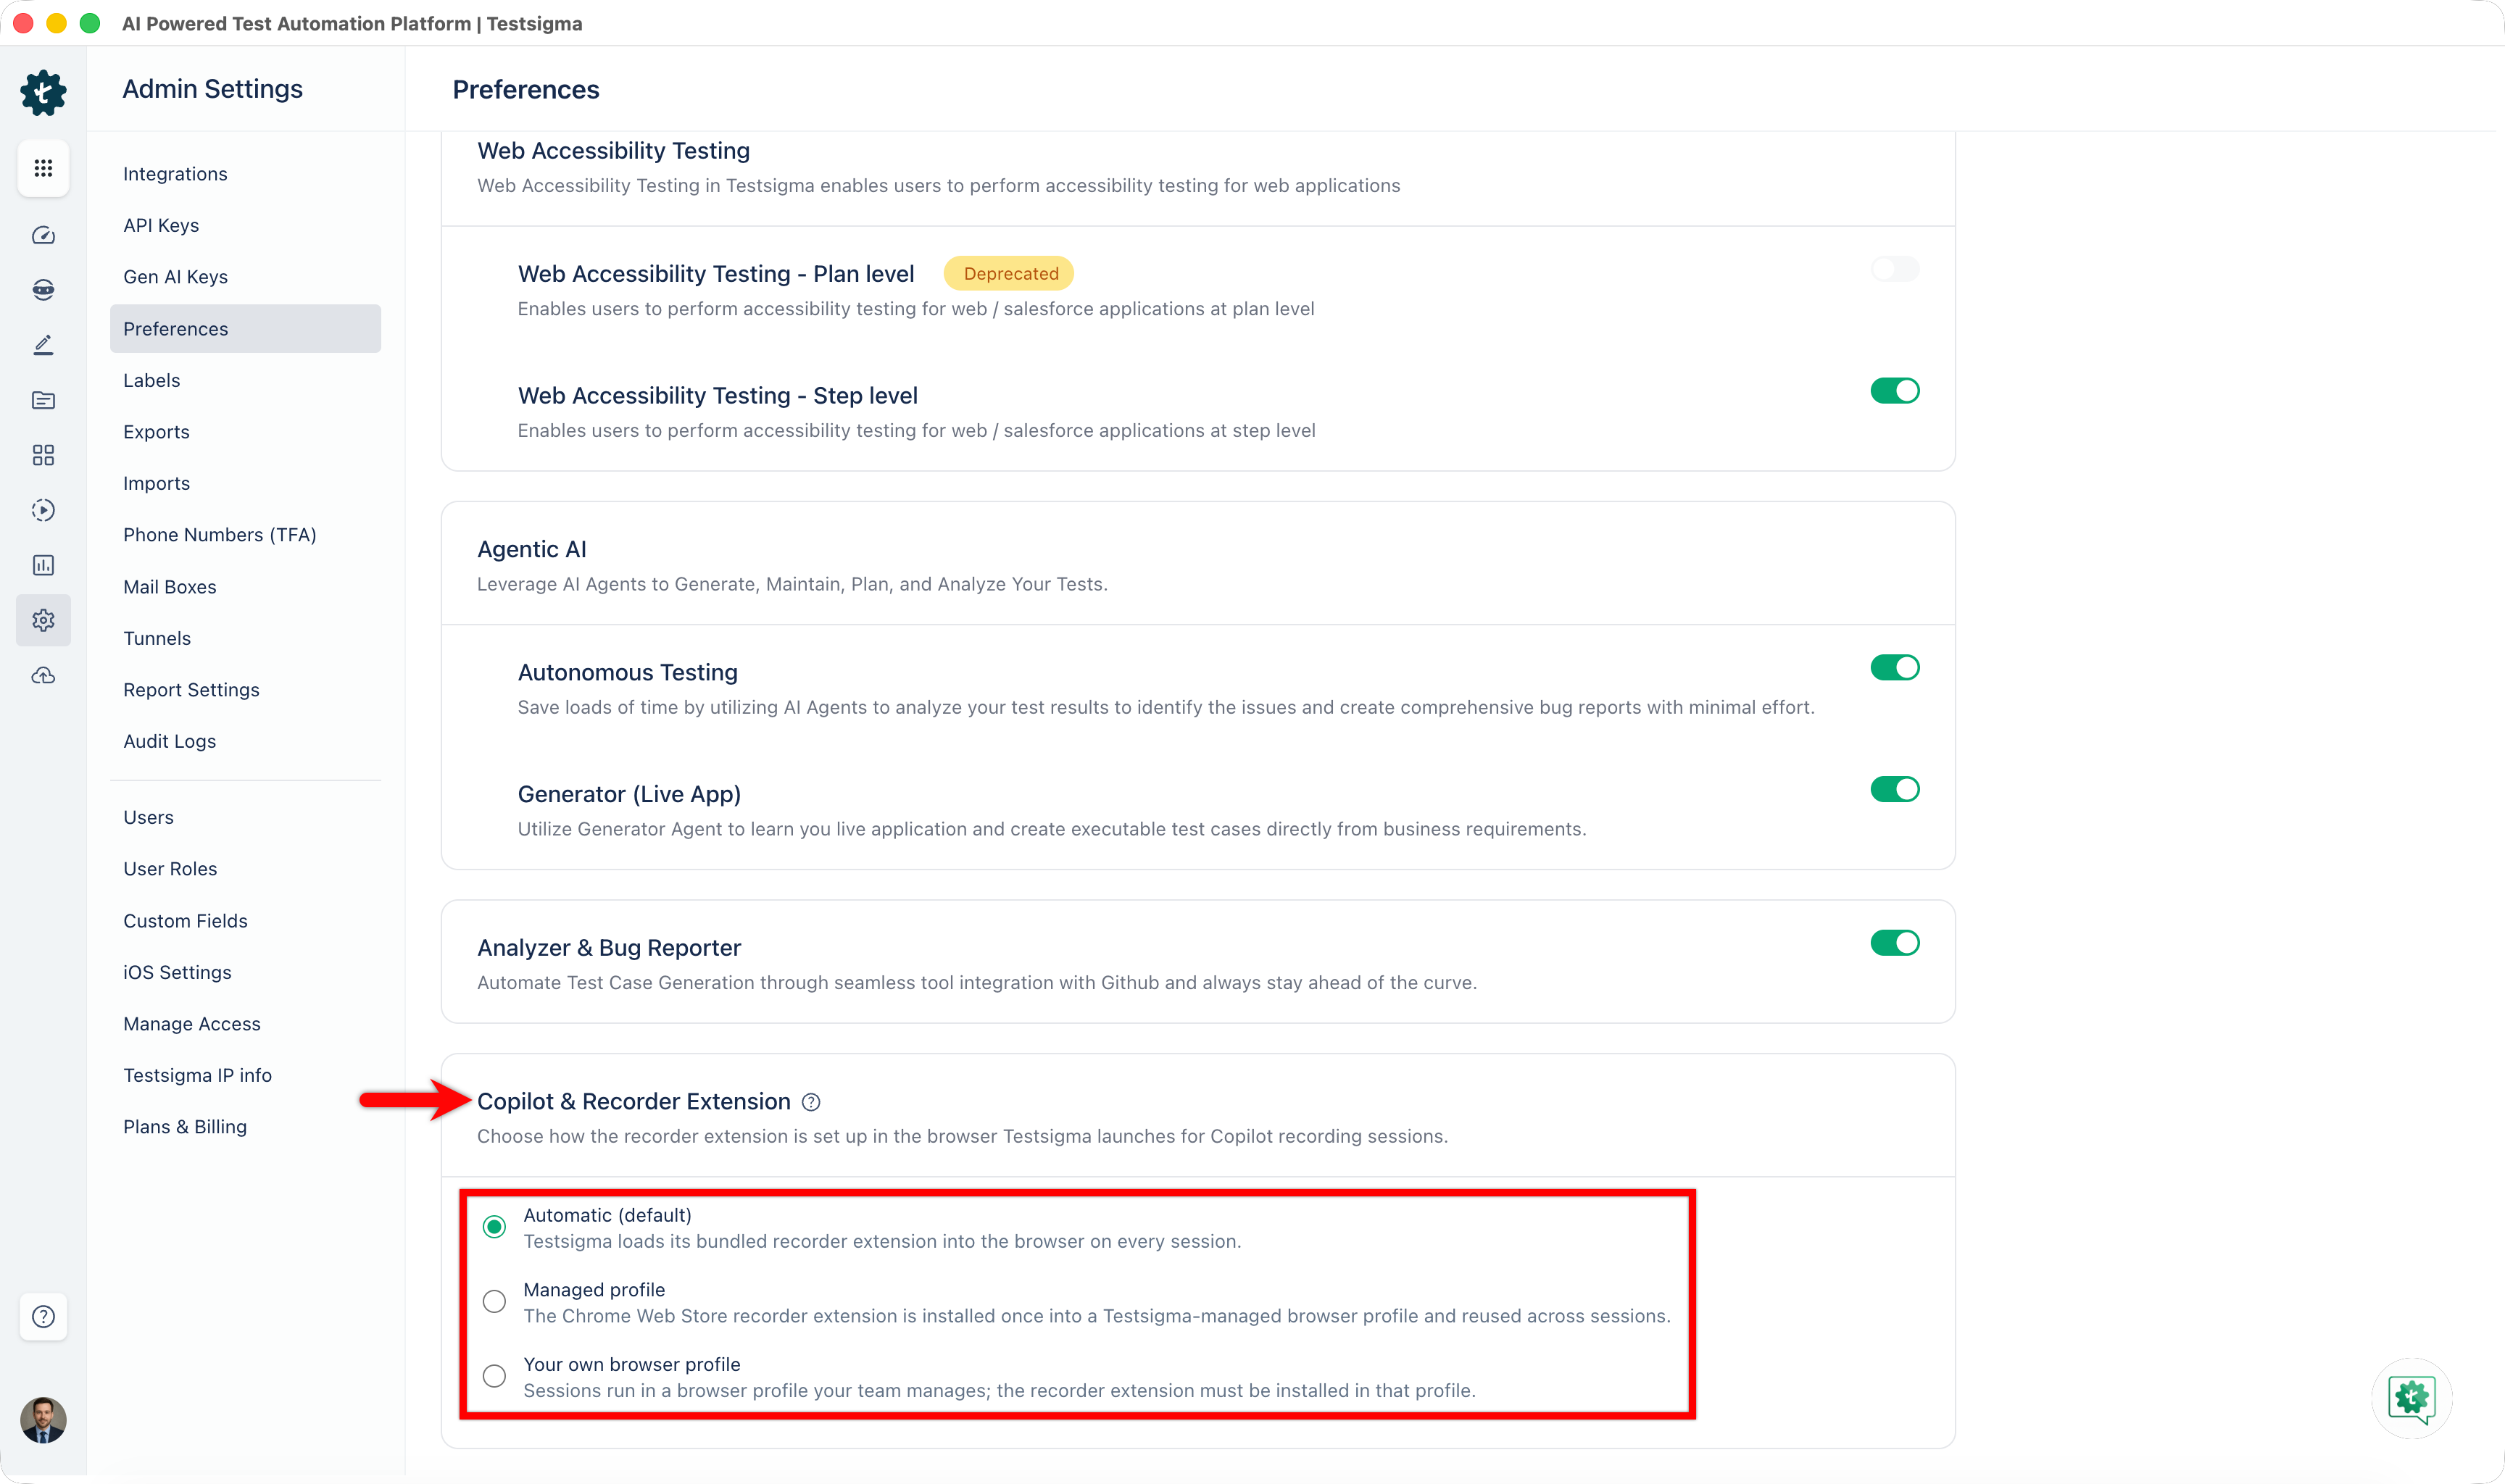2505x1484 pixels.
Task: Click the Generator (Live App) label
Action: tap(629, 795)
